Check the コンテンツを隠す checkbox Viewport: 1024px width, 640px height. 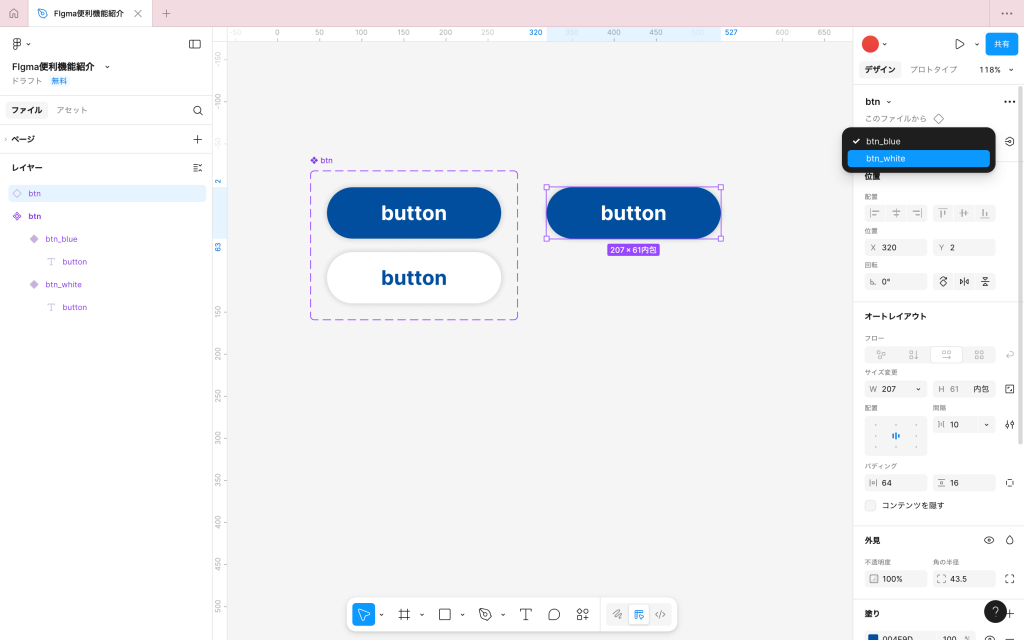[871, 505]
